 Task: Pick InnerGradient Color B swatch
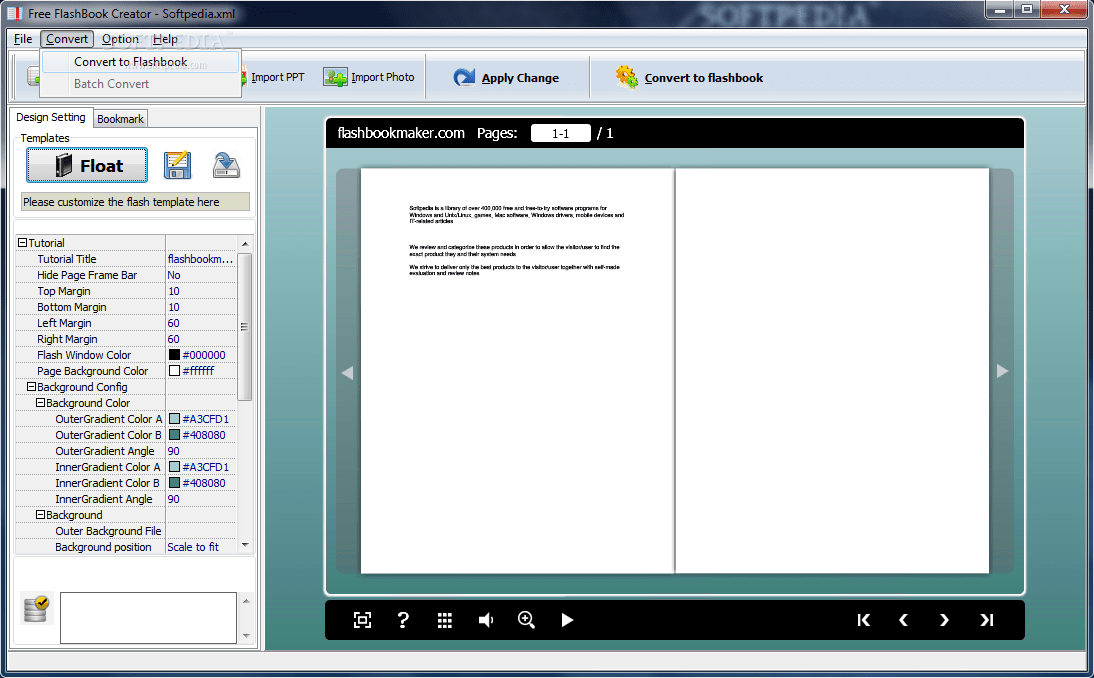[174, 483]
